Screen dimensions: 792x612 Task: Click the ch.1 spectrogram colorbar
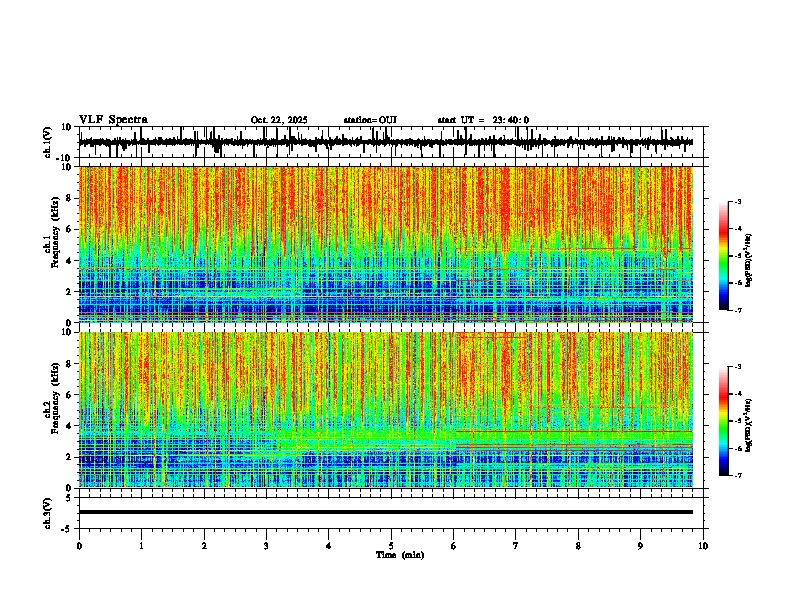(723, 256)
